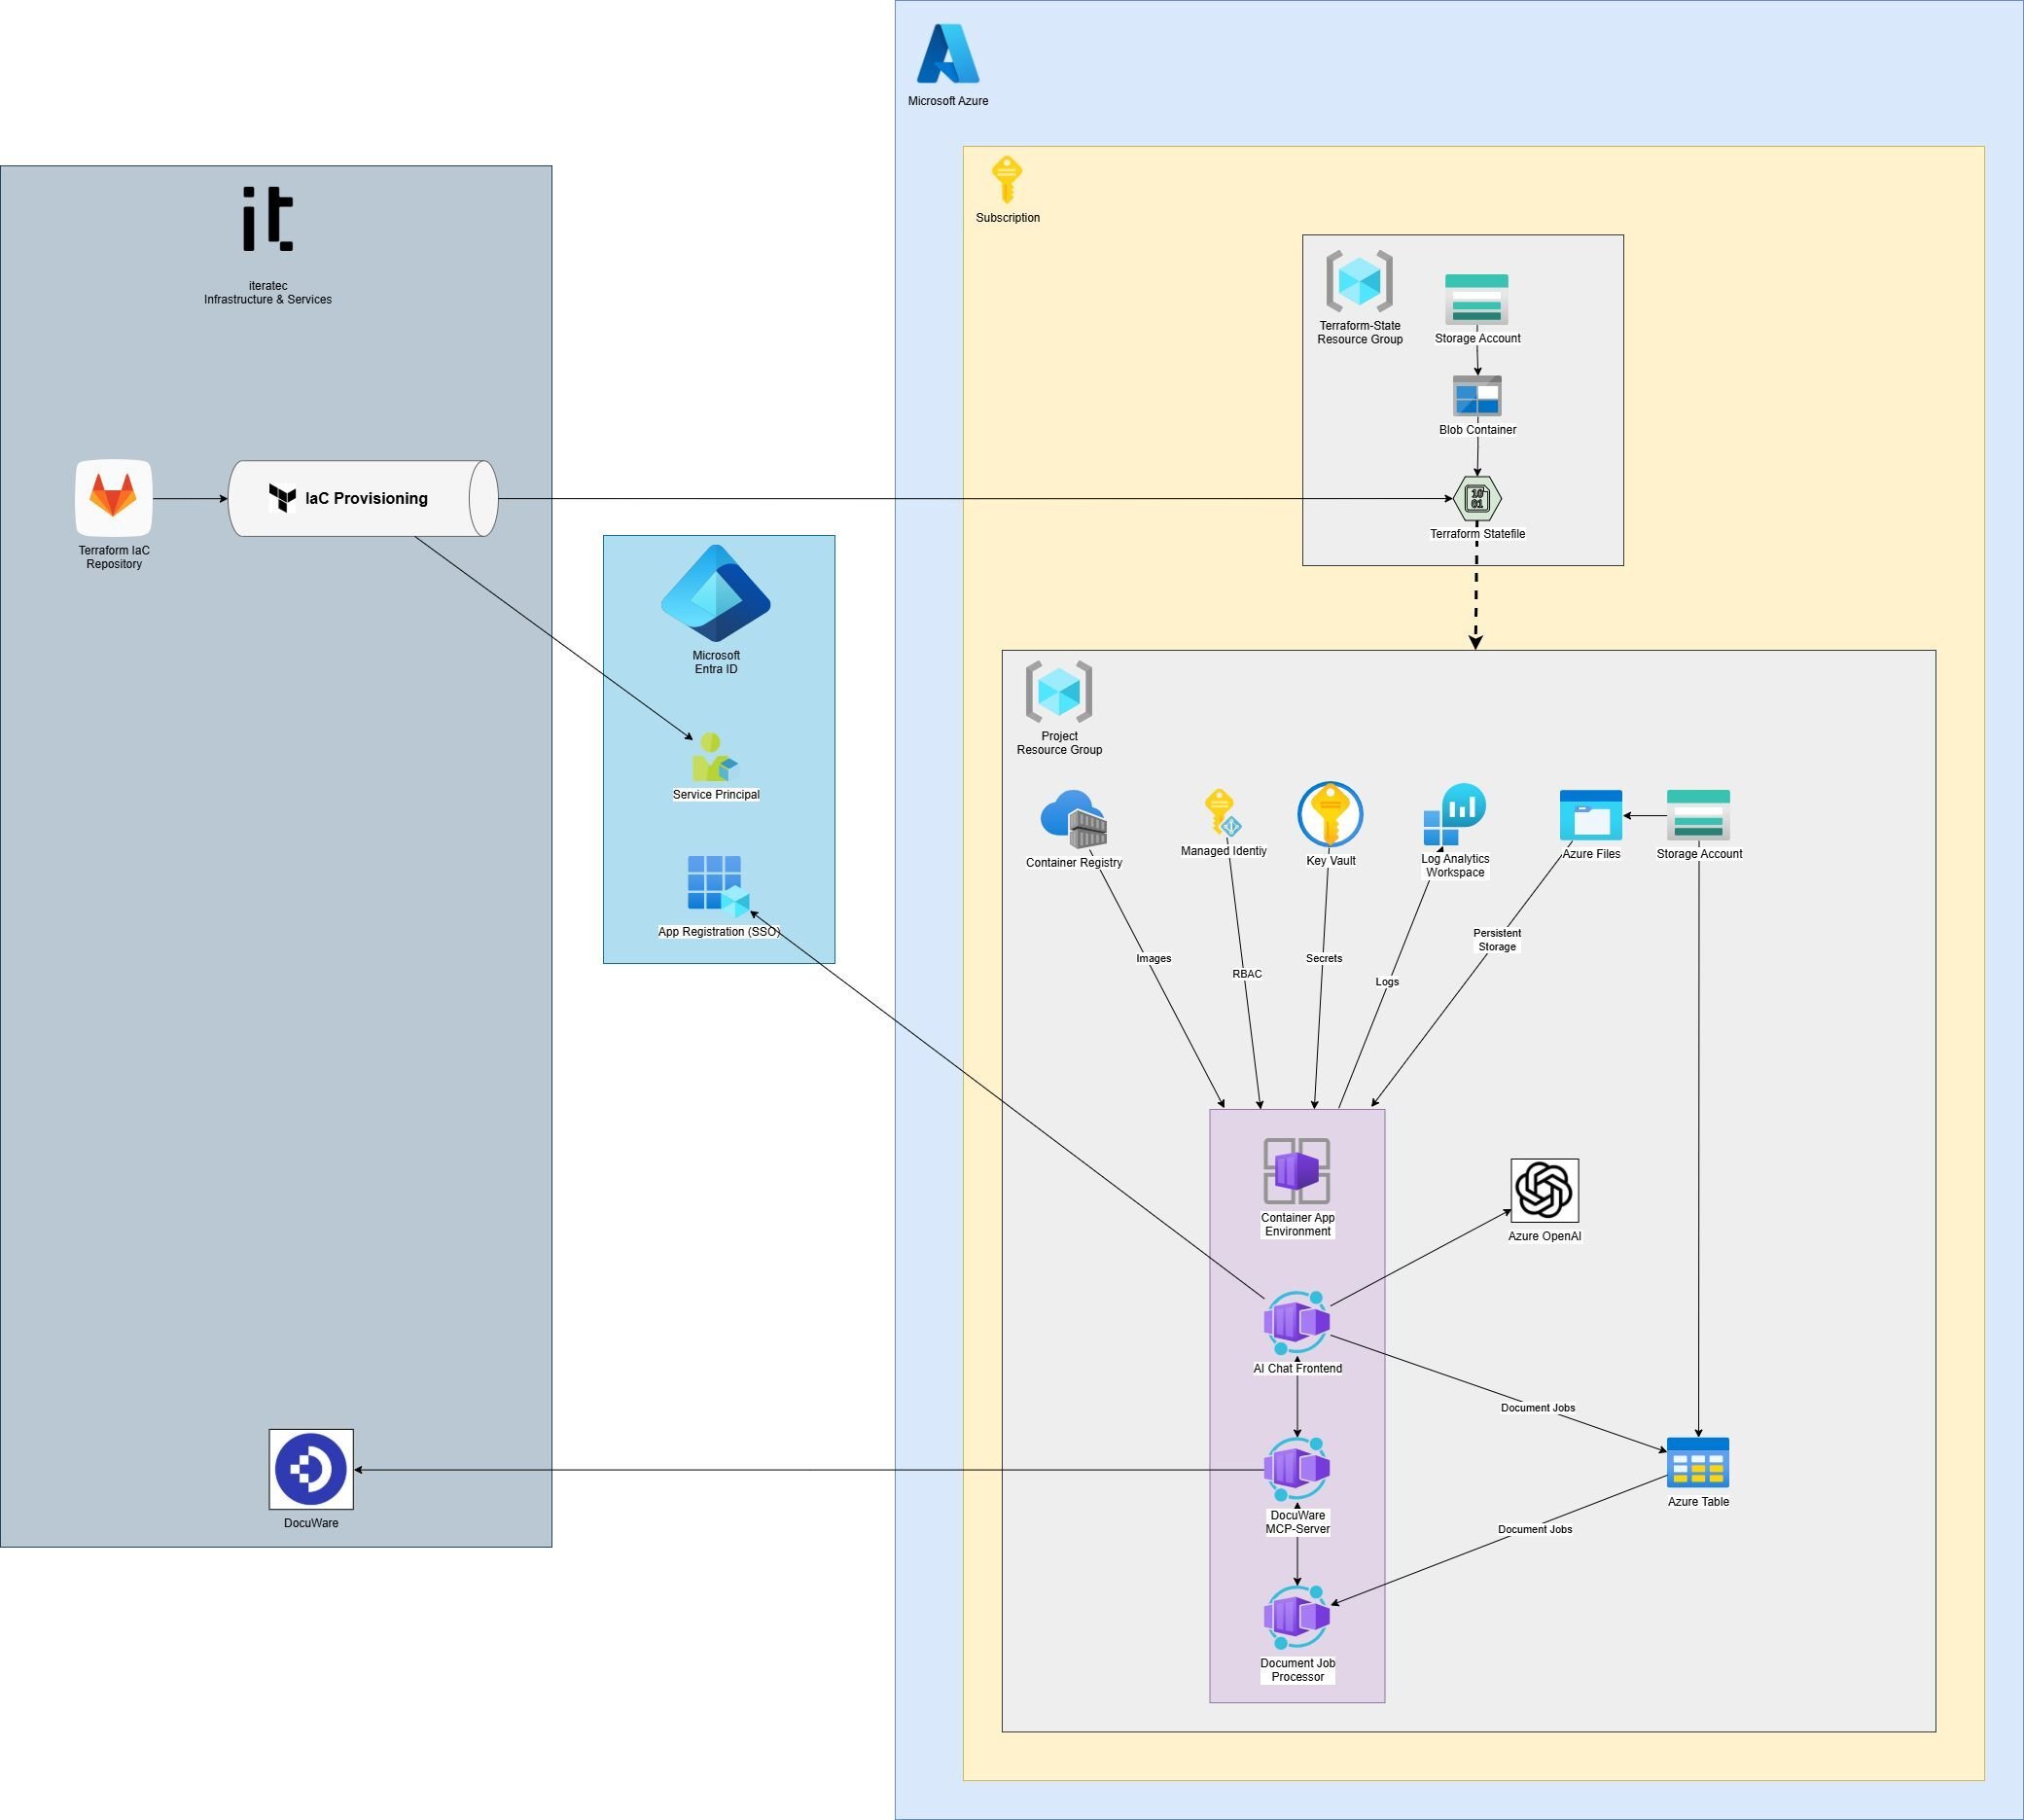Click the Storage Account icon next to Azure Files
This screenshot has width=2024, height=1820.
1699,815
